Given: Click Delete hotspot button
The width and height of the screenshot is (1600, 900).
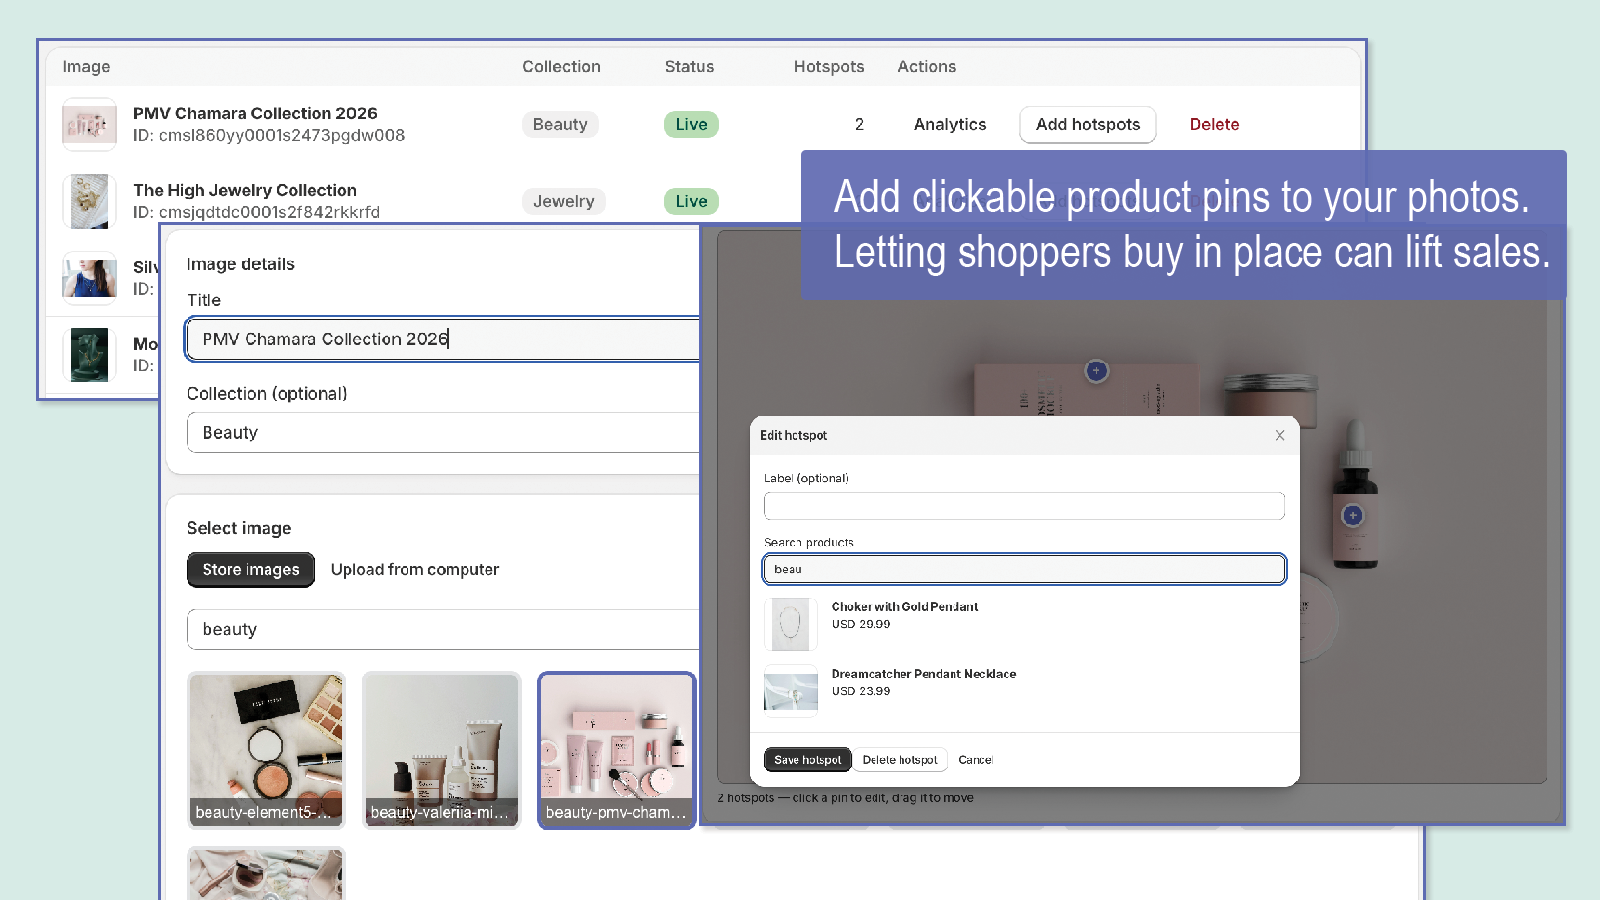Looking at the screenshot, I should pos(900,760).
